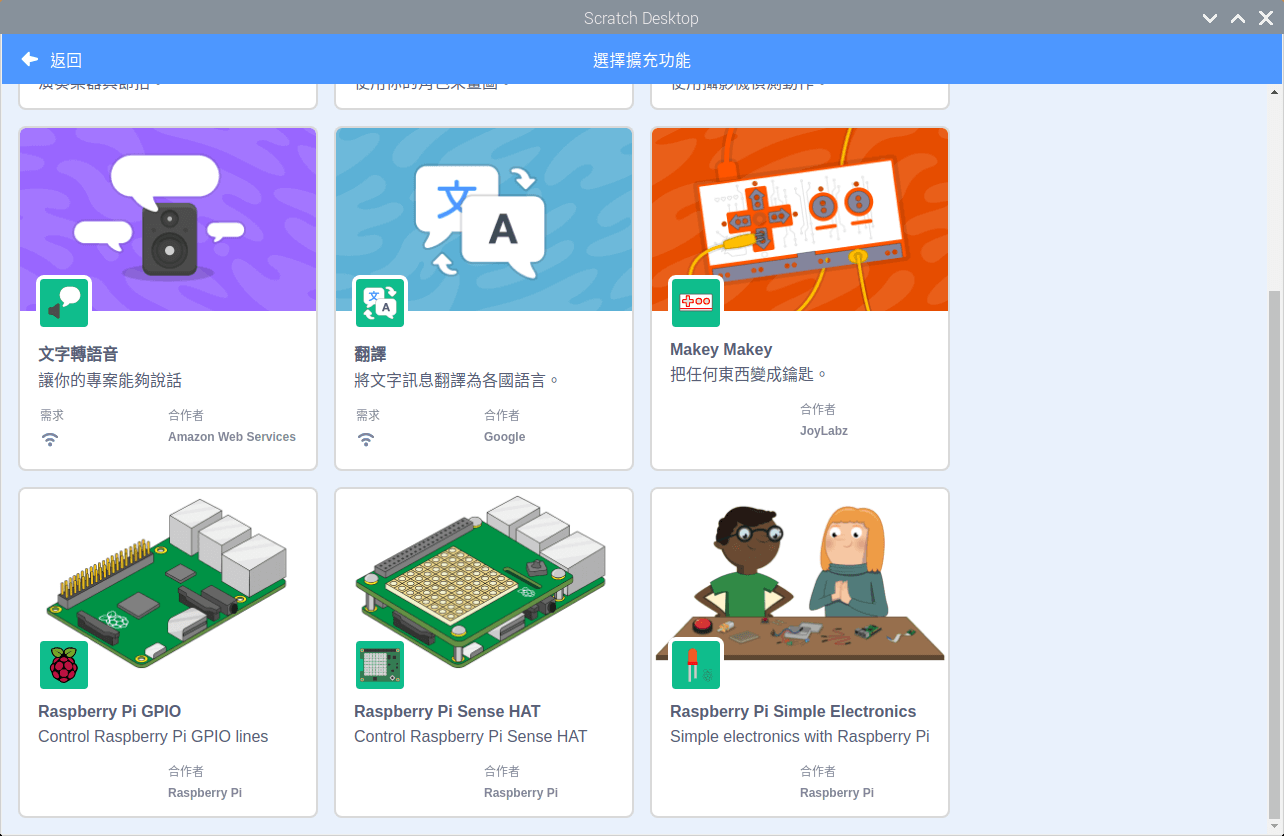Select the Raspberry Pi Simple Electronics title
Viewport: 1284px width, 836px height.
coord(793,711)
